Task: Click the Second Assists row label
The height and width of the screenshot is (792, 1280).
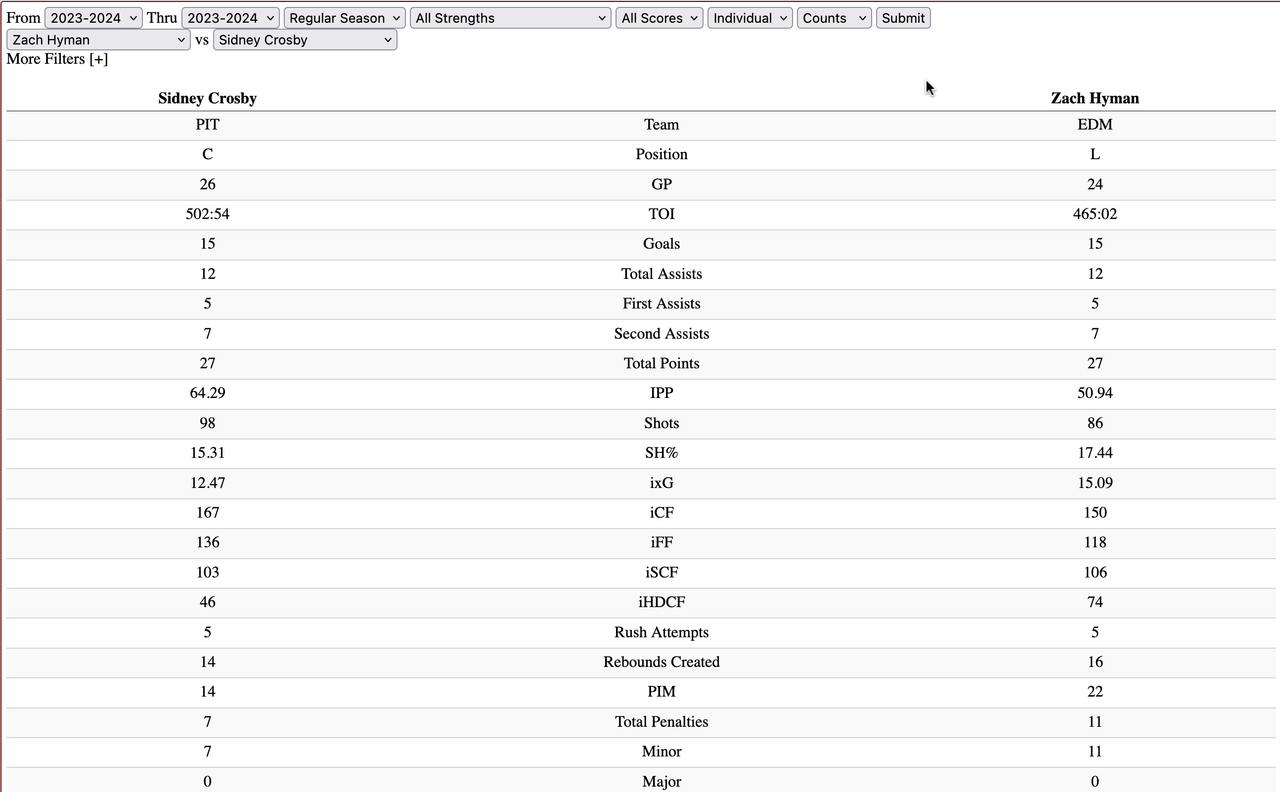Action: pyautogui.click(x=661, y=334)
